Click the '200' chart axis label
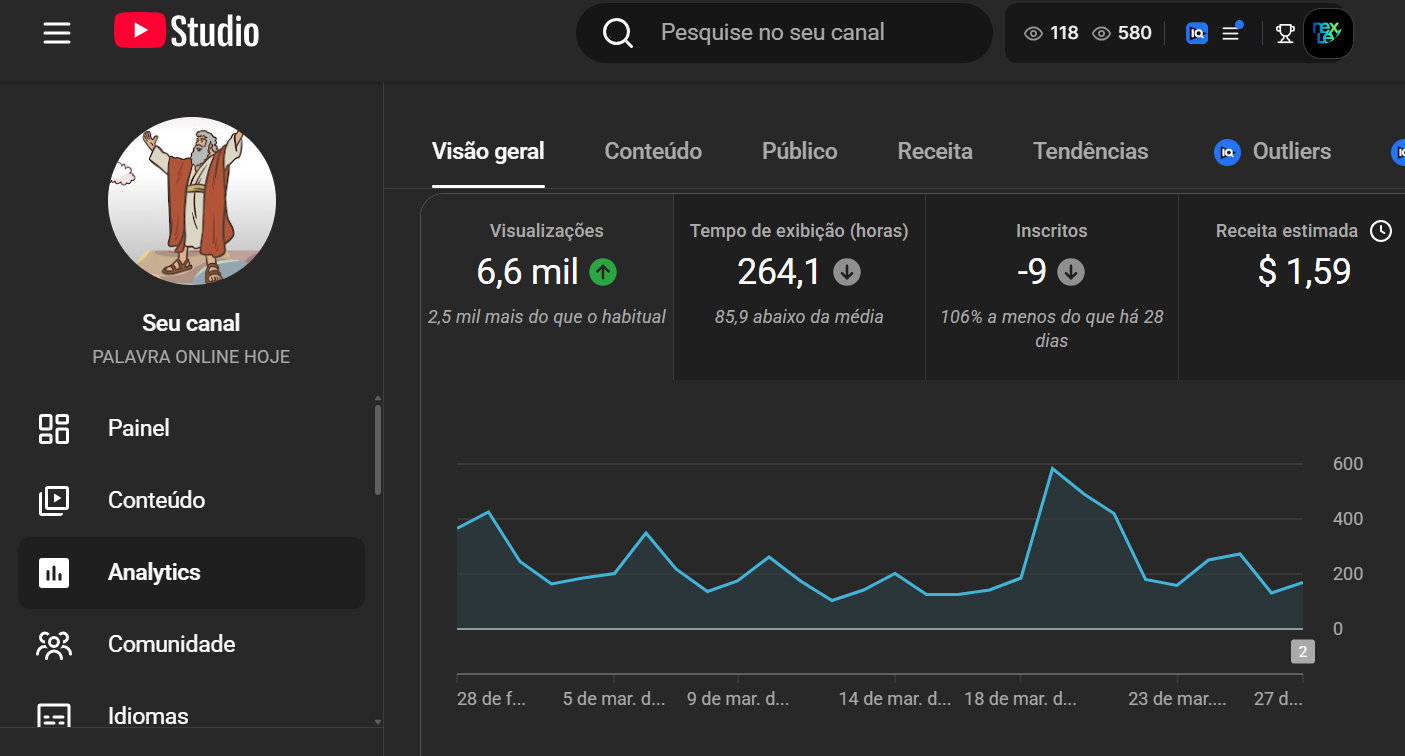Viewport: 1405px width, 756px height. 1348,574
